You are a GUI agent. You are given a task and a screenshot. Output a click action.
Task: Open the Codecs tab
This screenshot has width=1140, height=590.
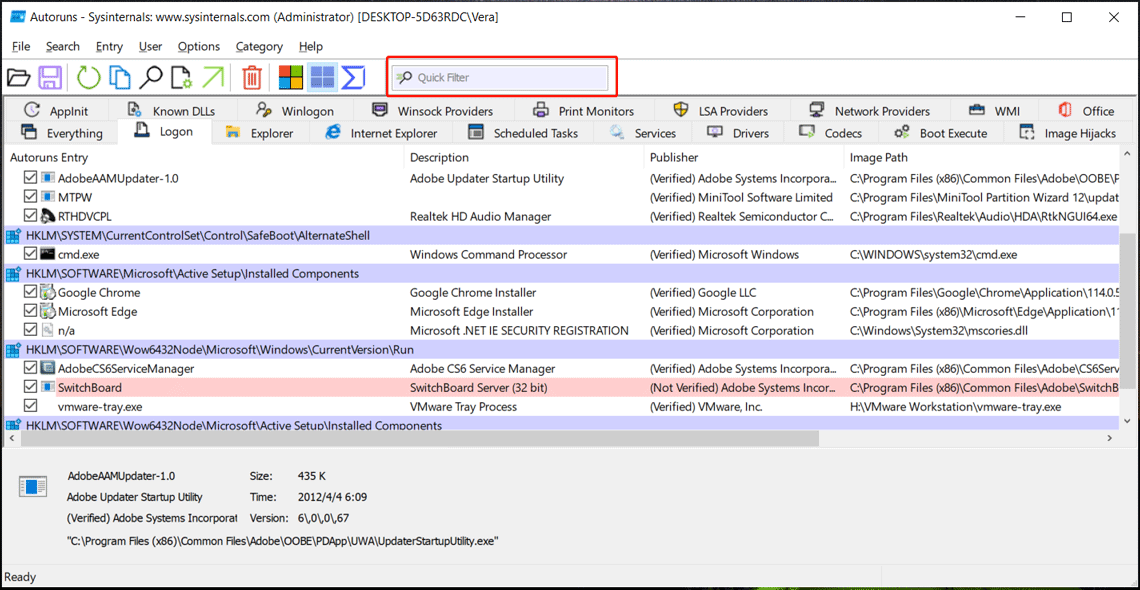[831, 133]
